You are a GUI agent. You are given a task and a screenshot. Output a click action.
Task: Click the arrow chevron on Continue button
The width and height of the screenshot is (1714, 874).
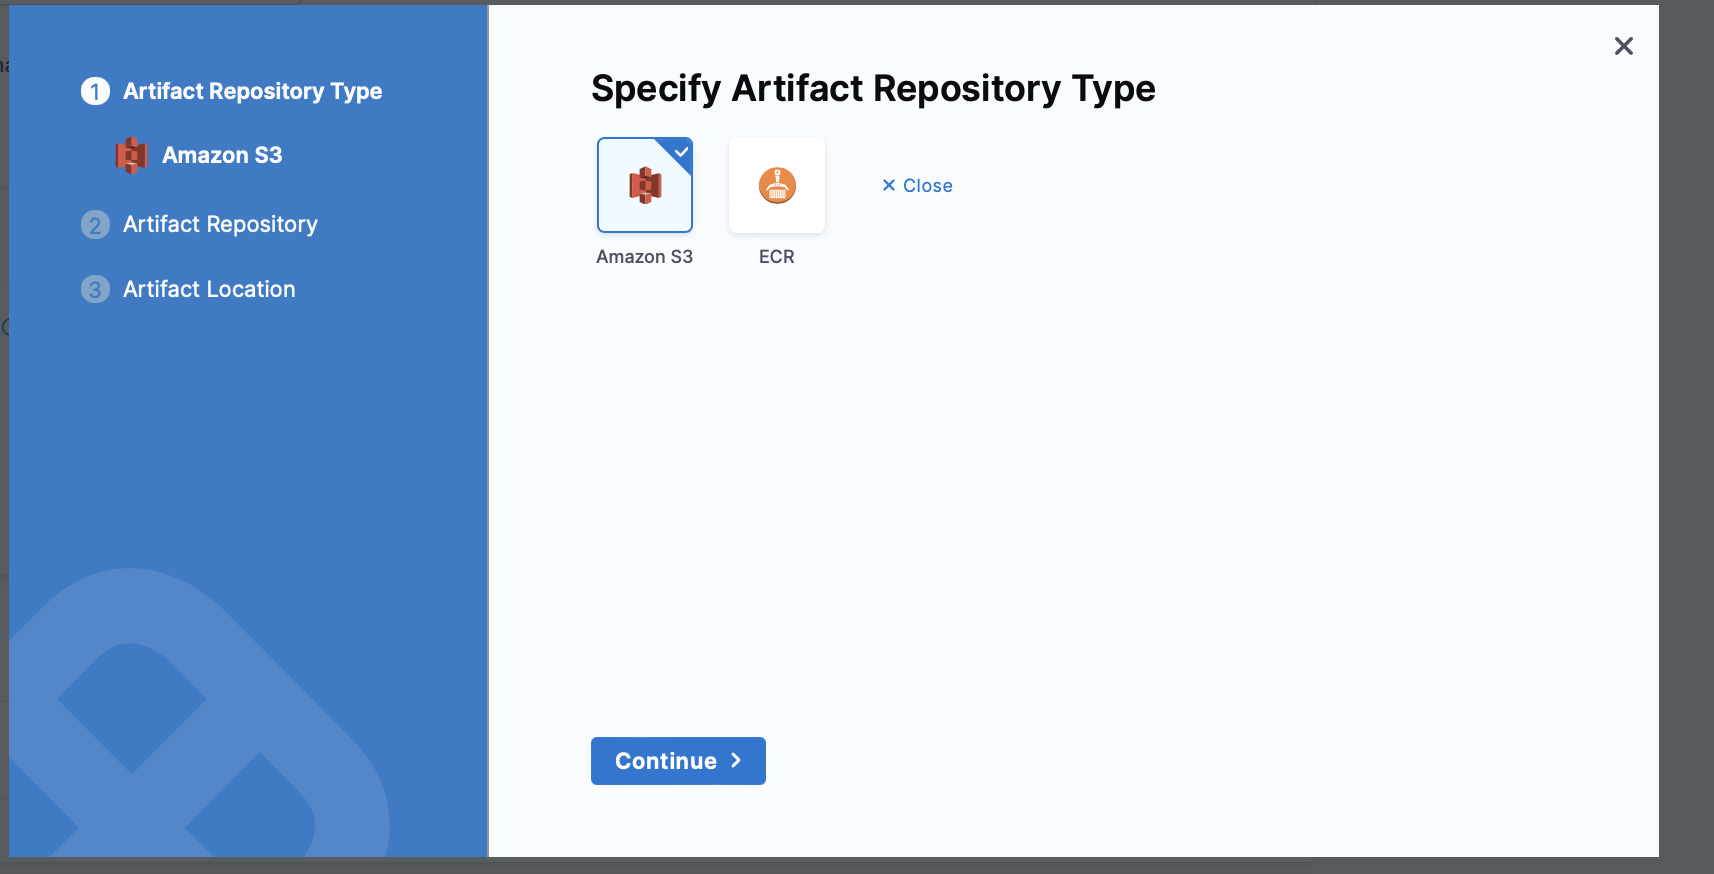click(x=736, y=760)
